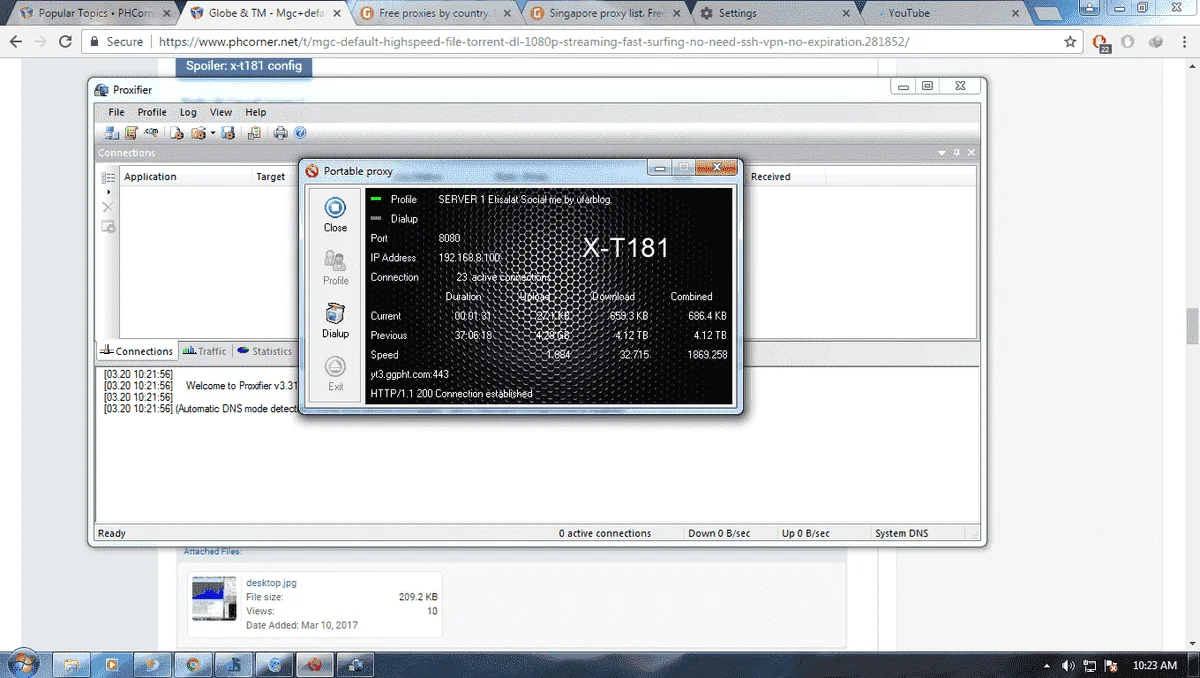The height and width of the screenshot is (678, 1200).
Task: Click the grey X icon in the Connections sidebar
Action: [108, 207]
